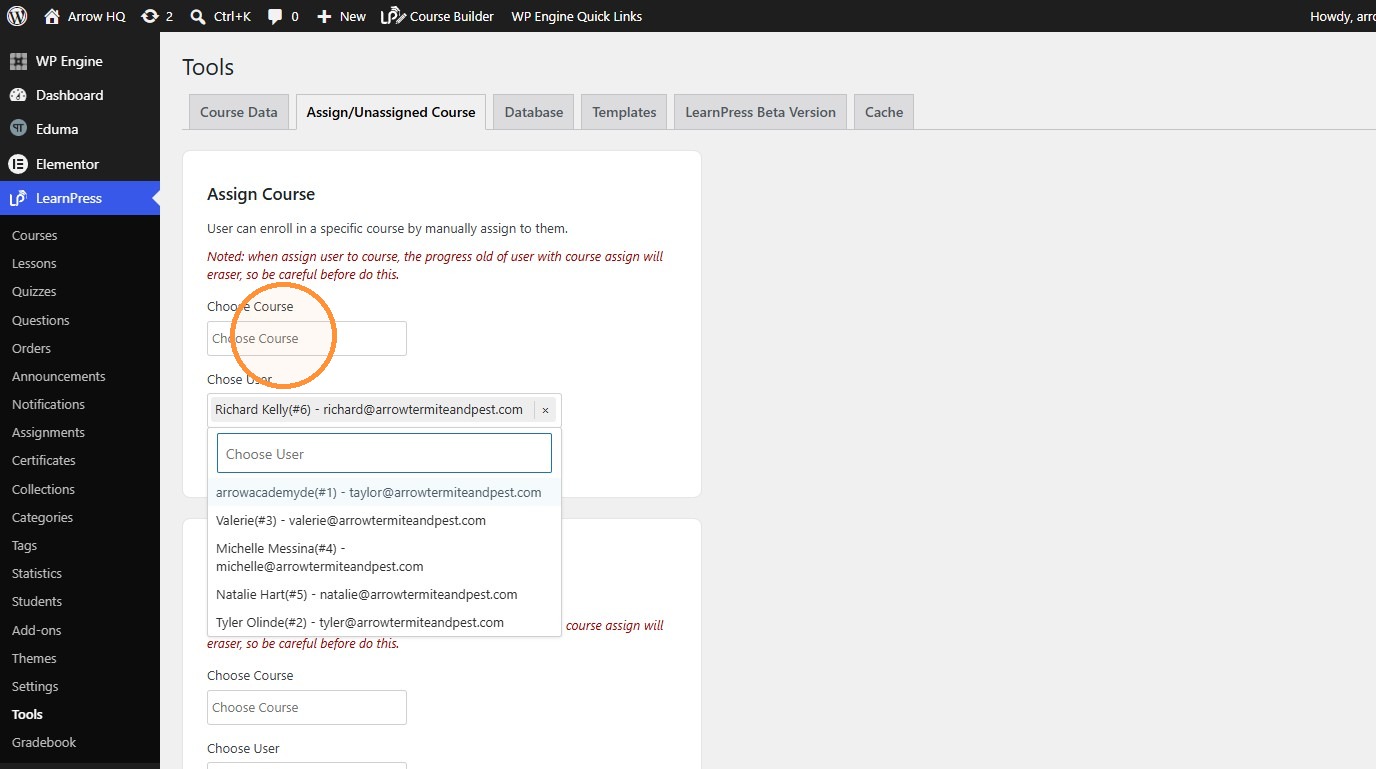This screenshot has height=769, width=1376.
Task: Open the Ctrl+K search icon
Action: point(198,16)
